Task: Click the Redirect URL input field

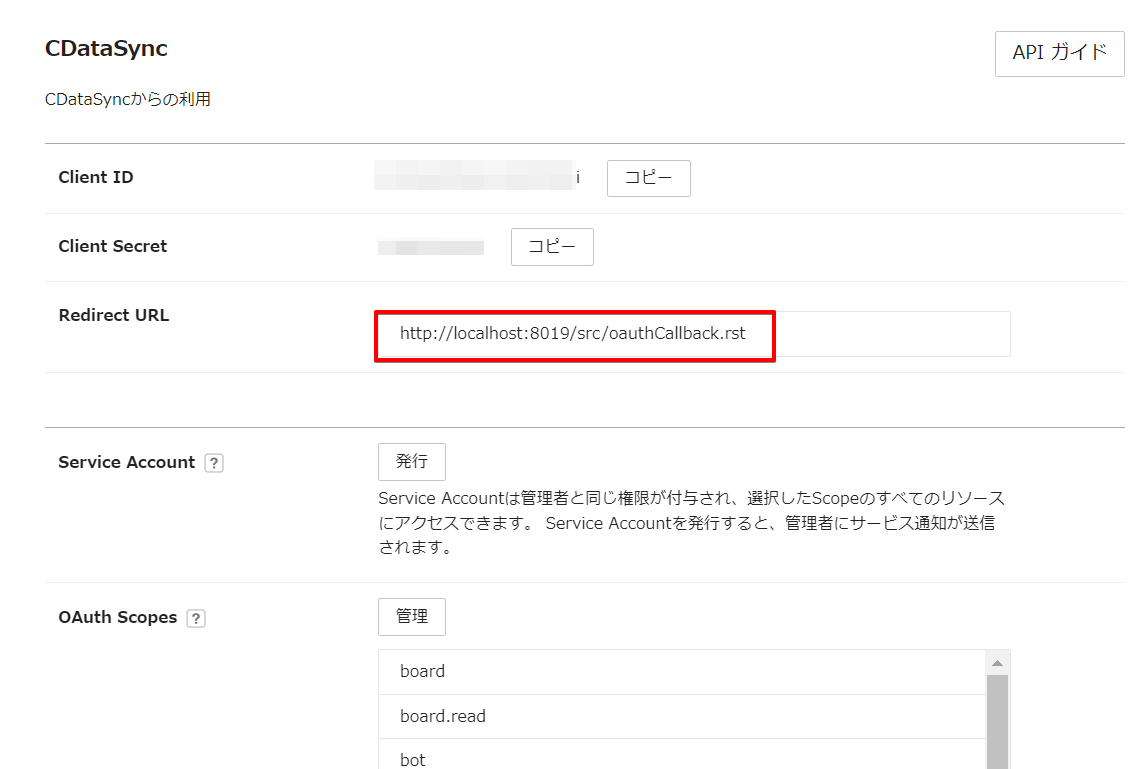Action: click(x=693, y=334)
